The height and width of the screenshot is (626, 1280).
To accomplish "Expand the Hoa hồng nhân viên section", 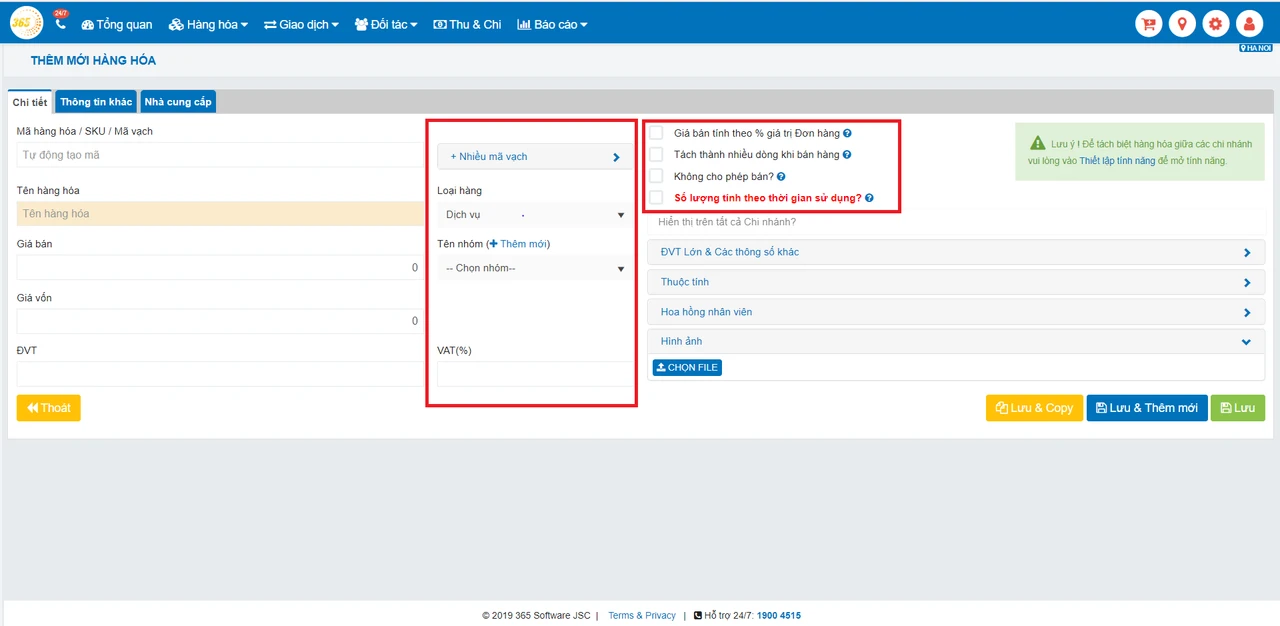I will click(x=956, y=312).
